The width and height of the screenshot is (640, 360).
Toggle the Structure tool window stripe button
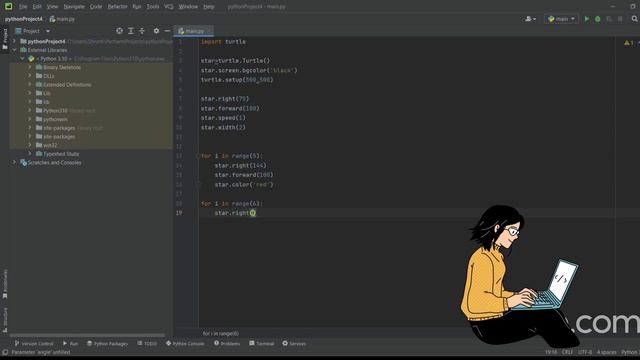pyautogui.click(x=5, y=320)
